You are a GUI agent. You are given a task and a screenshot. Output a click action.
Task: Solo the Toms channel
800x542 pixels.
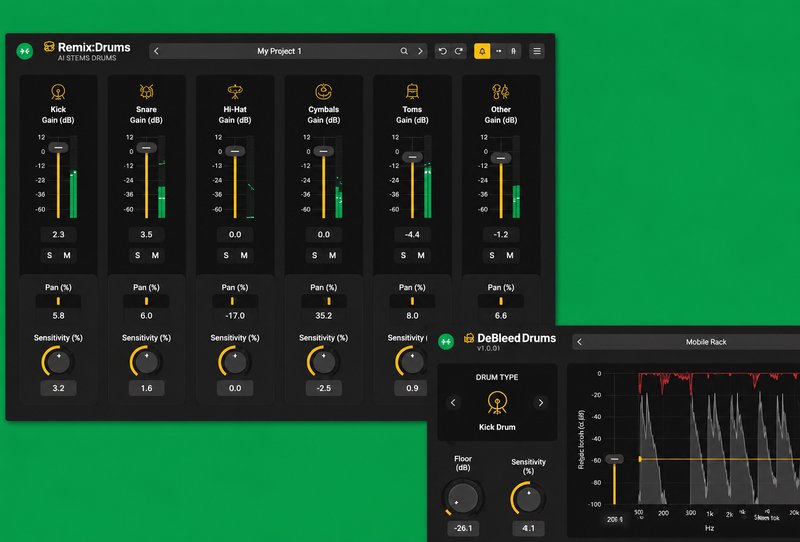tap(403, 255)
